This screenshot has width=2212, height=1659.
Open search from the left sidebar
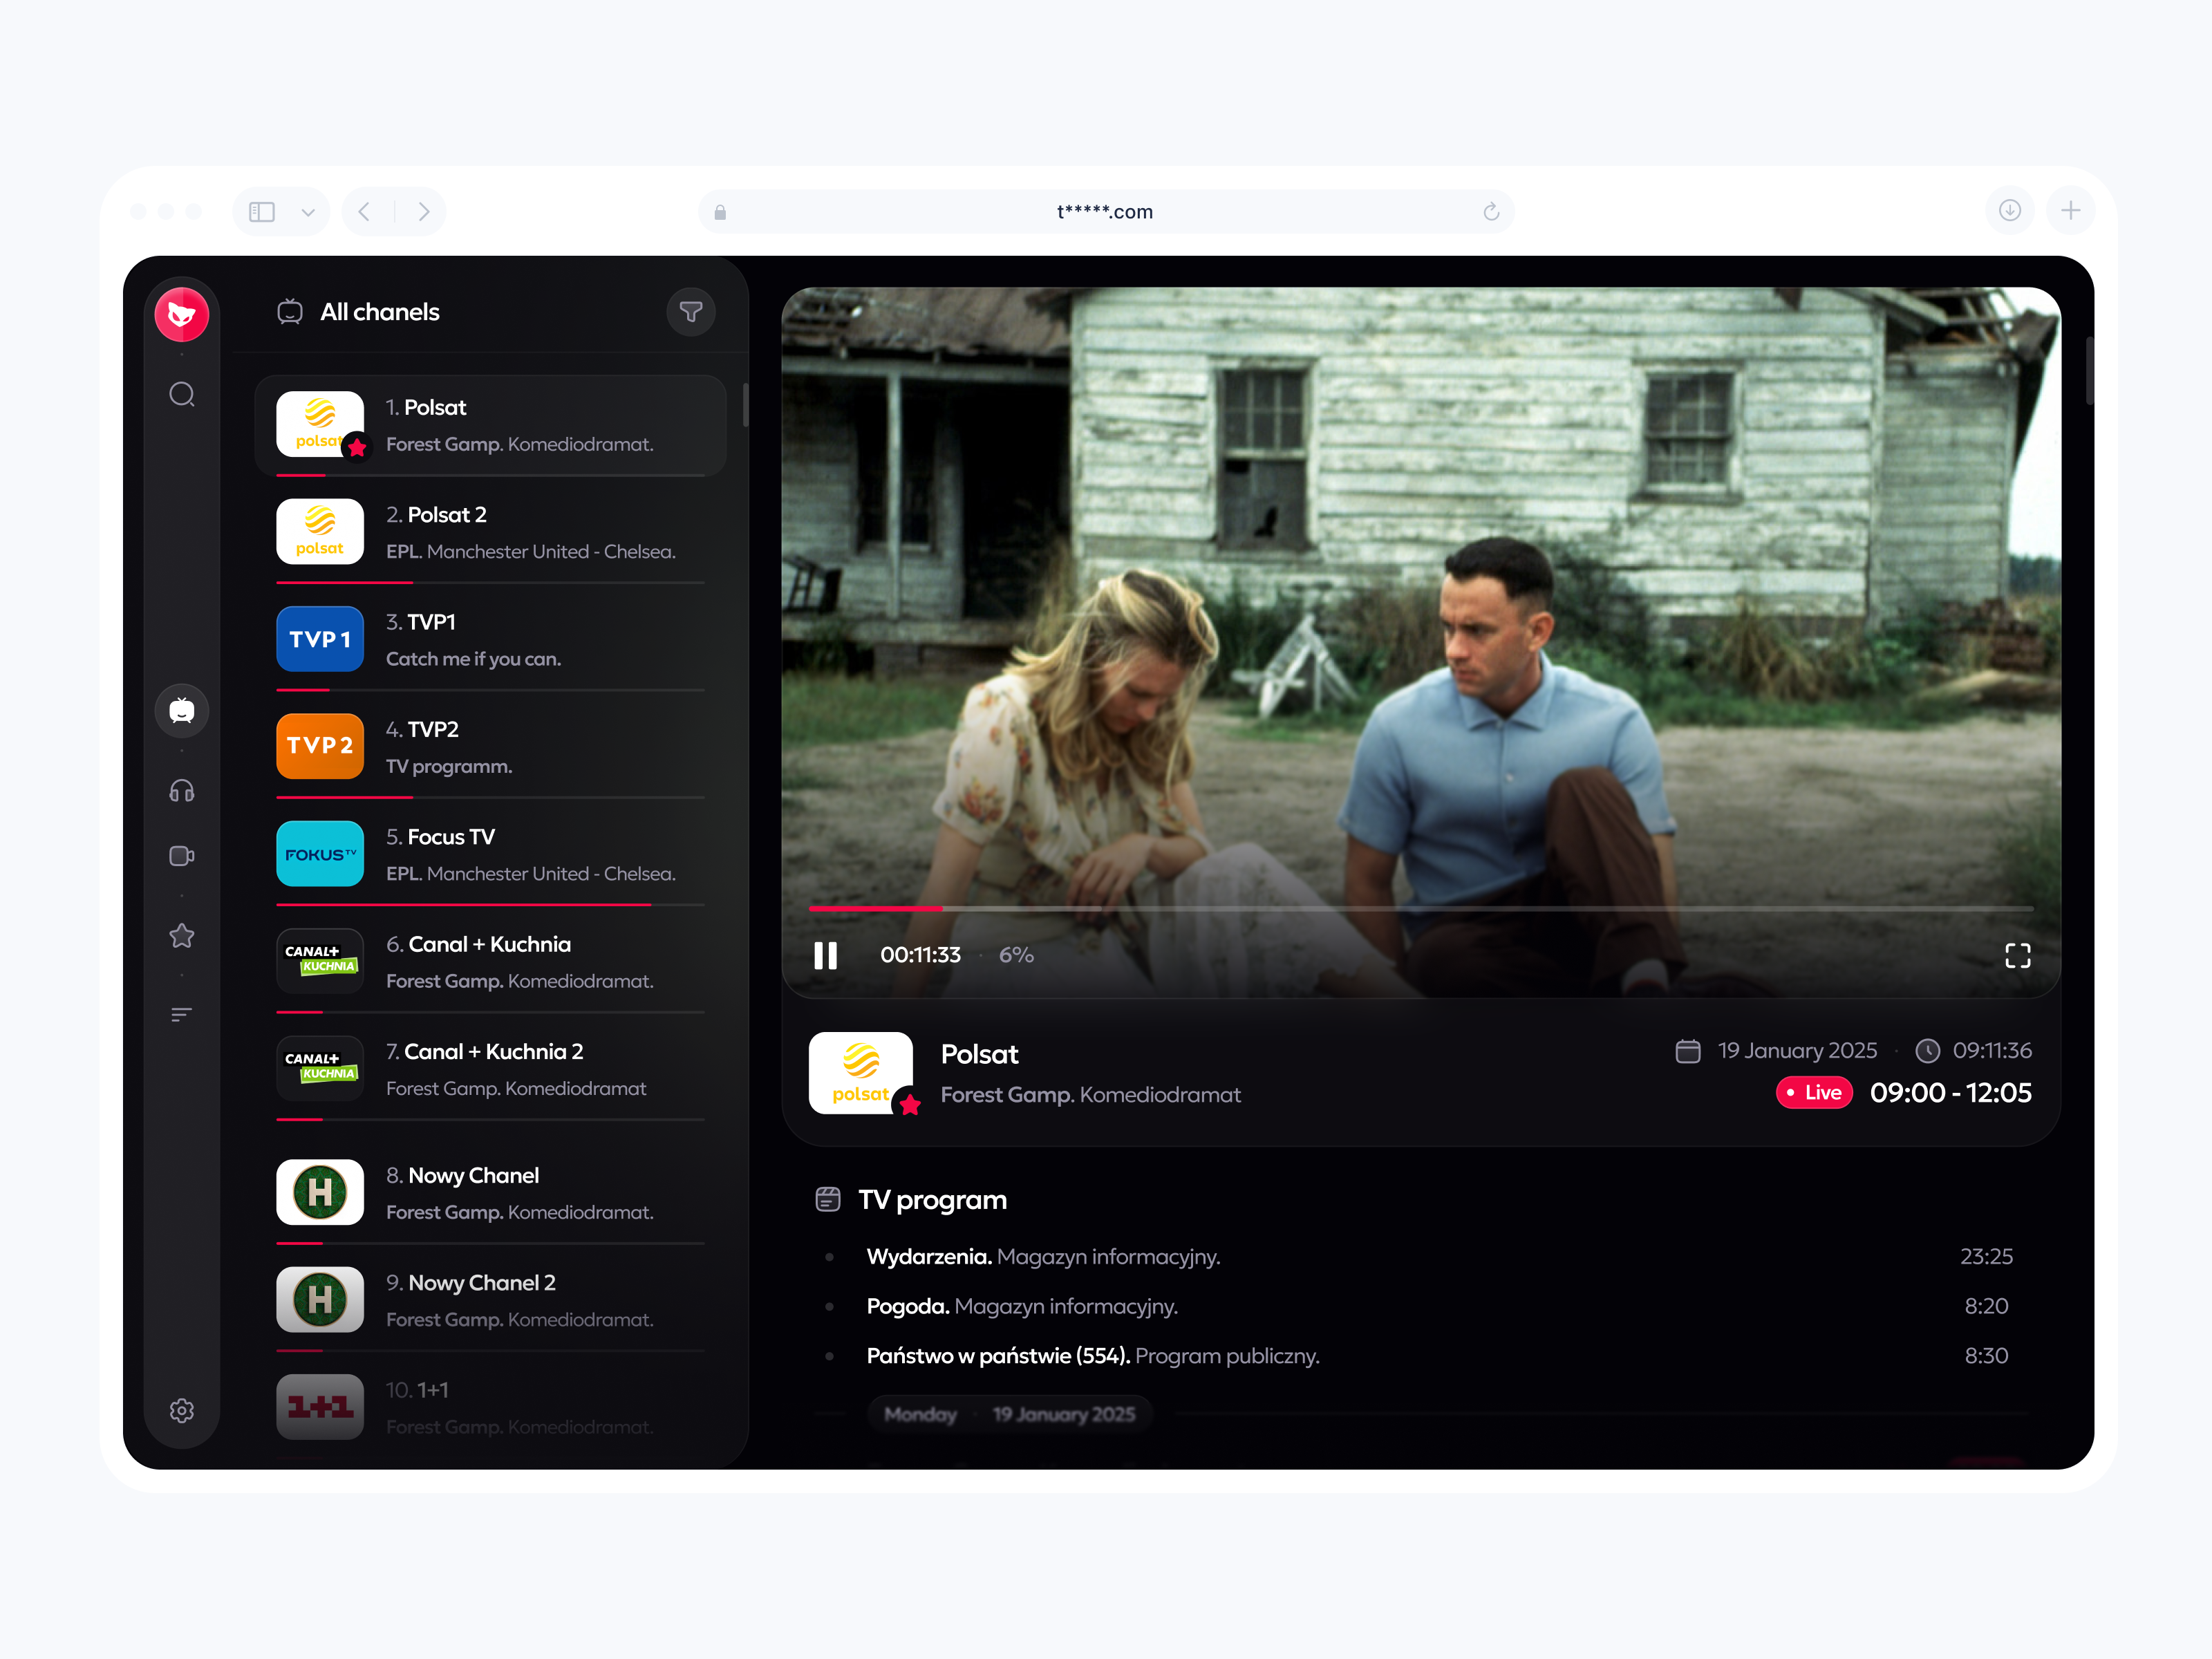click(181, 394)
